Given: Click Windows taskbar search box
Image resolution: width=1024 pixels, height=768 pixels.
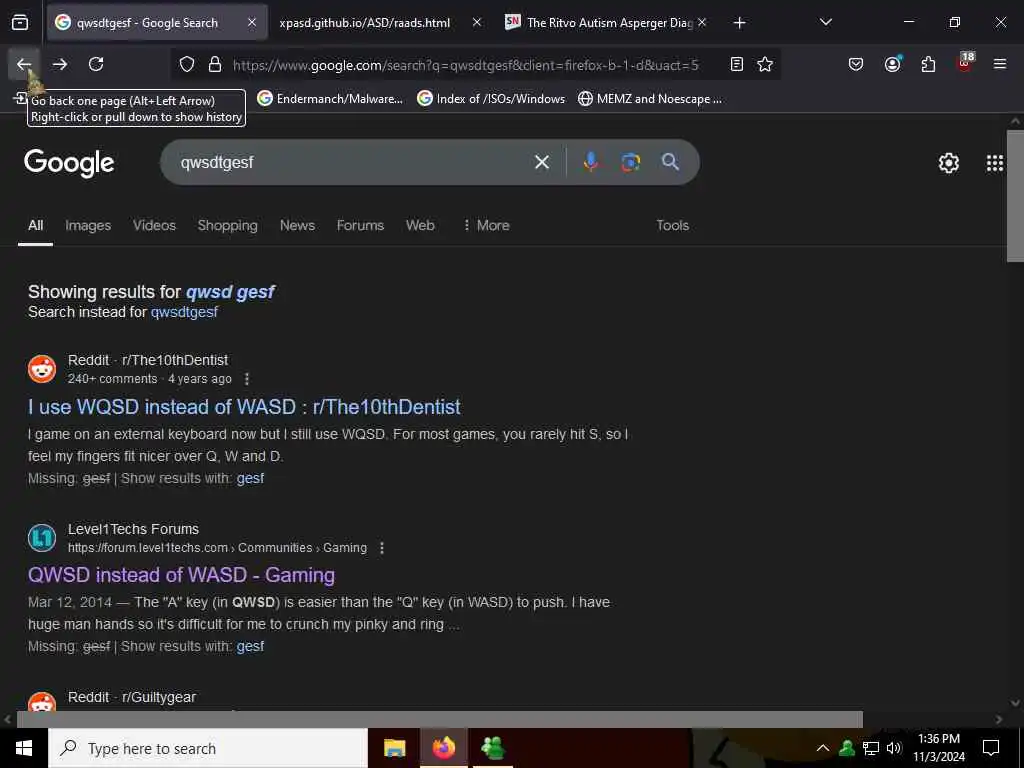Looking at the screenshot, I should pyautogui.click(x=208, y=748).
